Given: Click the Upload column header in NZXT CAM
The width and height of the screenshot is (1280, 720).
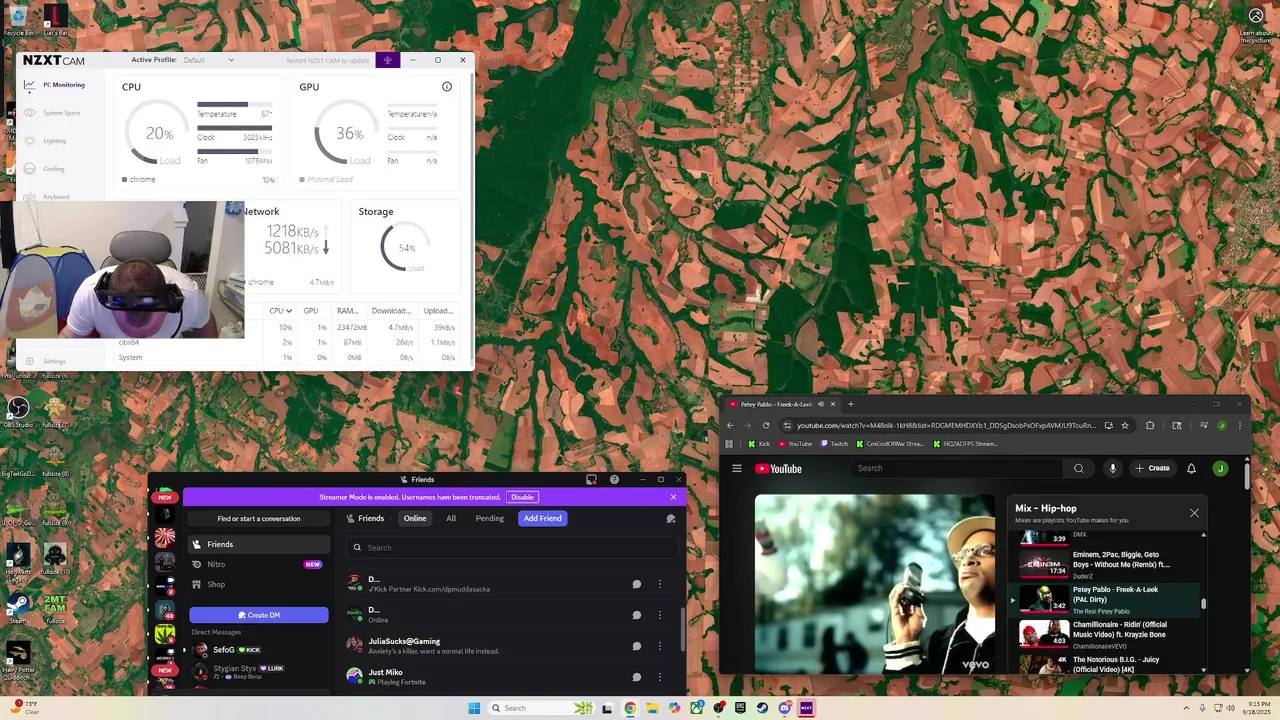Looking at the screenshot, I should pyautogui.click(x=438, y=311).
